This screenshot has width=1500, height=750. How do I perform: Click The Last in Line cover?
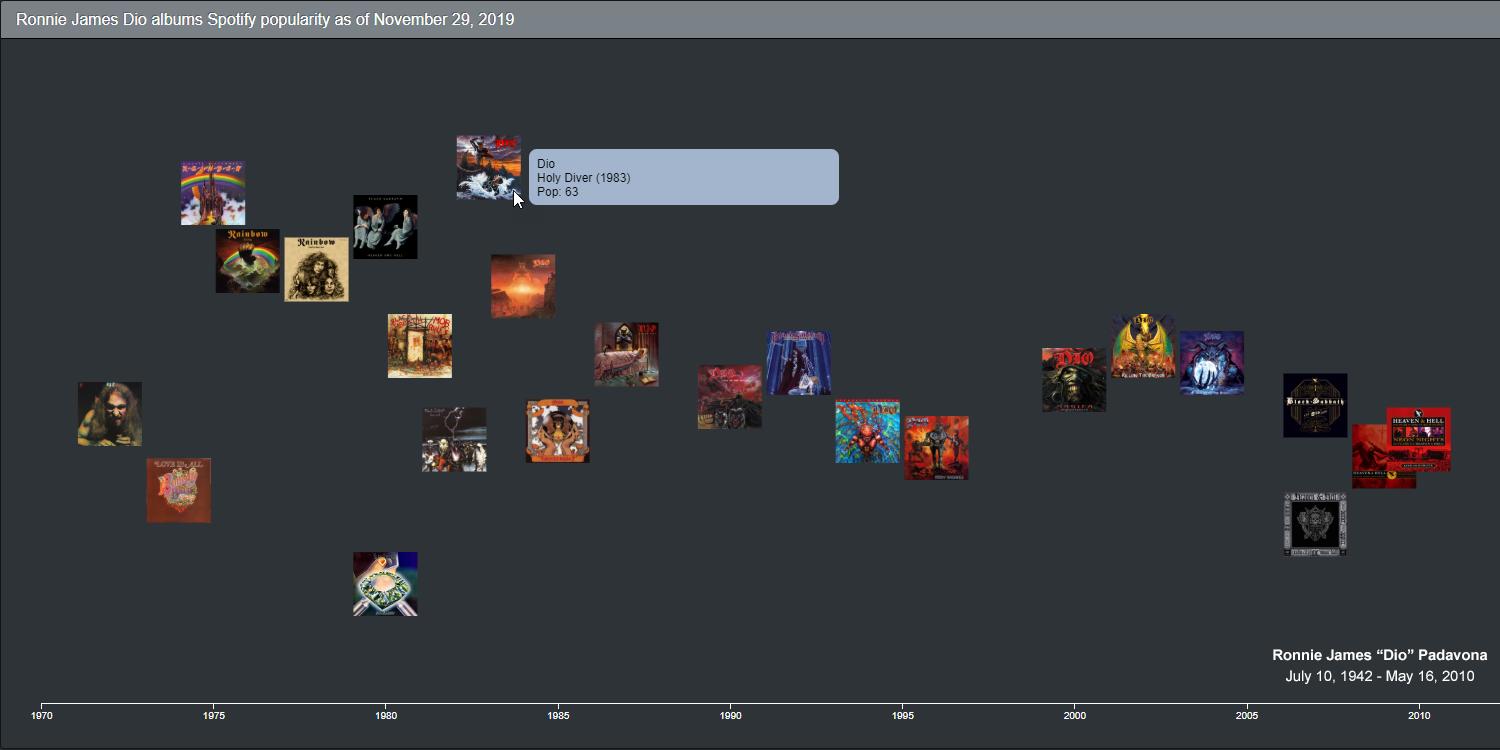click(523, 286)
